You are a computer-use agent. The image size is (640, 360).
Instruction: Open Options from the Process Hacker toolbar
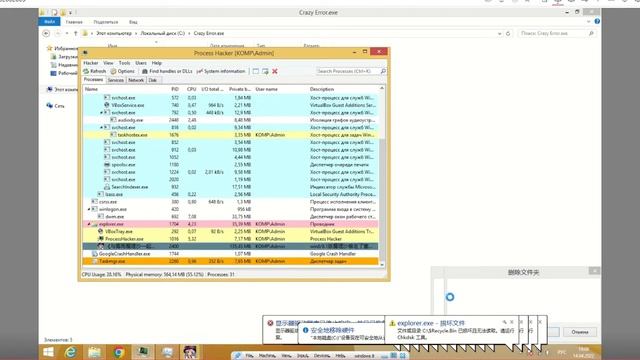122,71
